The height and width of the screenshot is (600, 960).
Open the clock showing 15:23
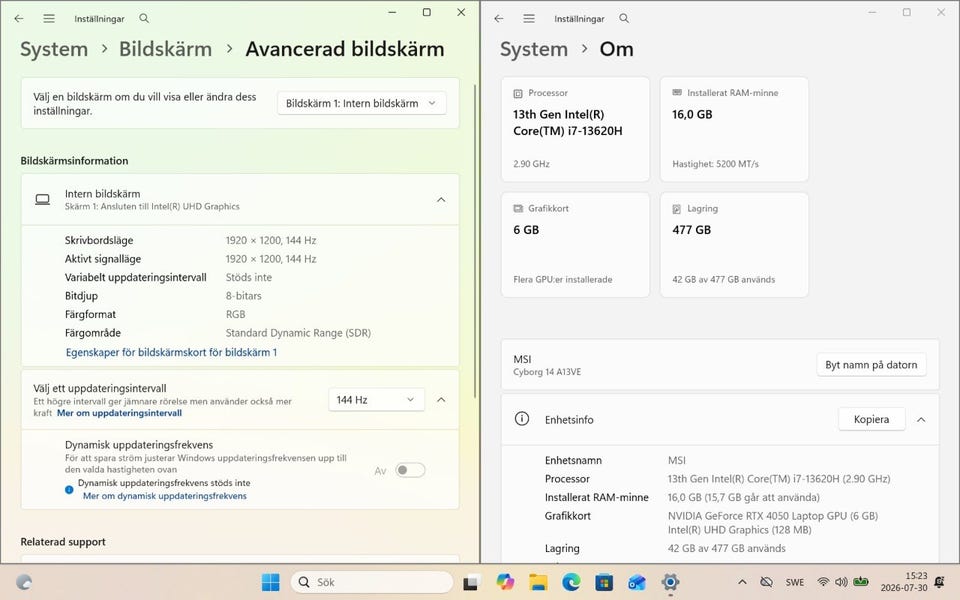[x=904, y=582]
